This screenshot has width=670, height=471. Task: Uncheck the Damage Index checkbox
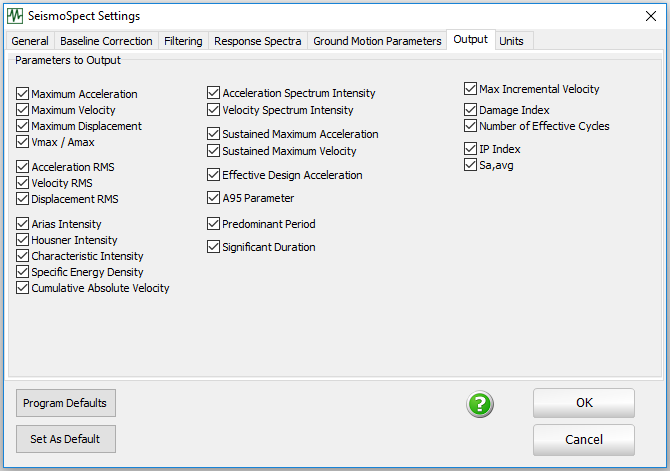click(471, 110)
